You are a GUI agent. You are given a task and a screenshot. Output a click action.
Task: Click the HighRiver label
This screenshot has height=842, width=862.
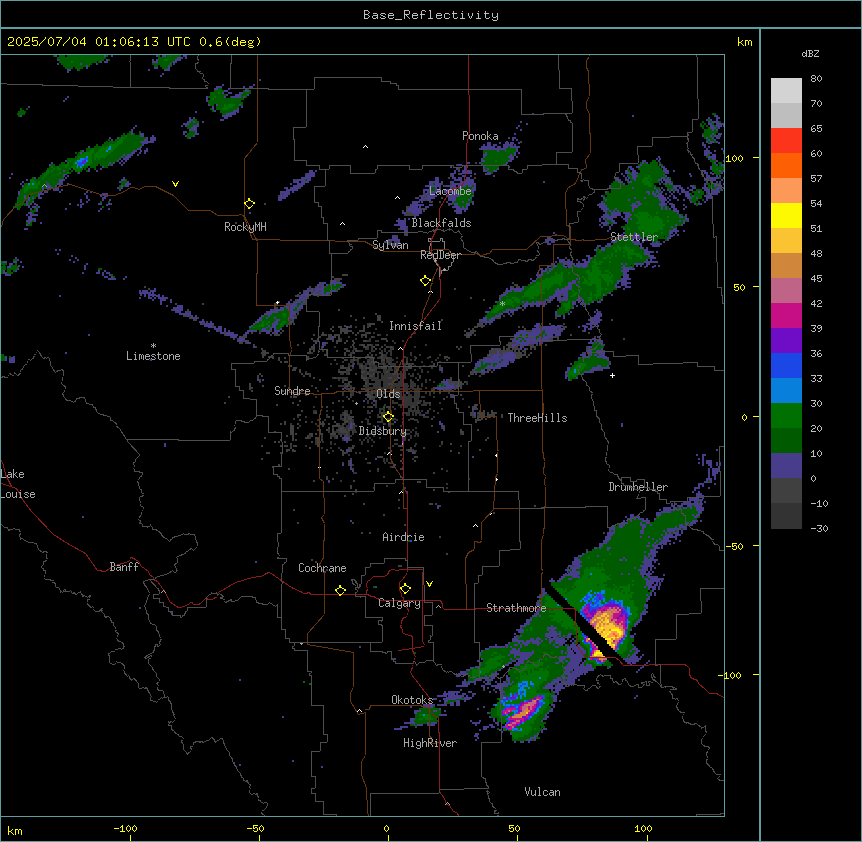click(430, 743)
